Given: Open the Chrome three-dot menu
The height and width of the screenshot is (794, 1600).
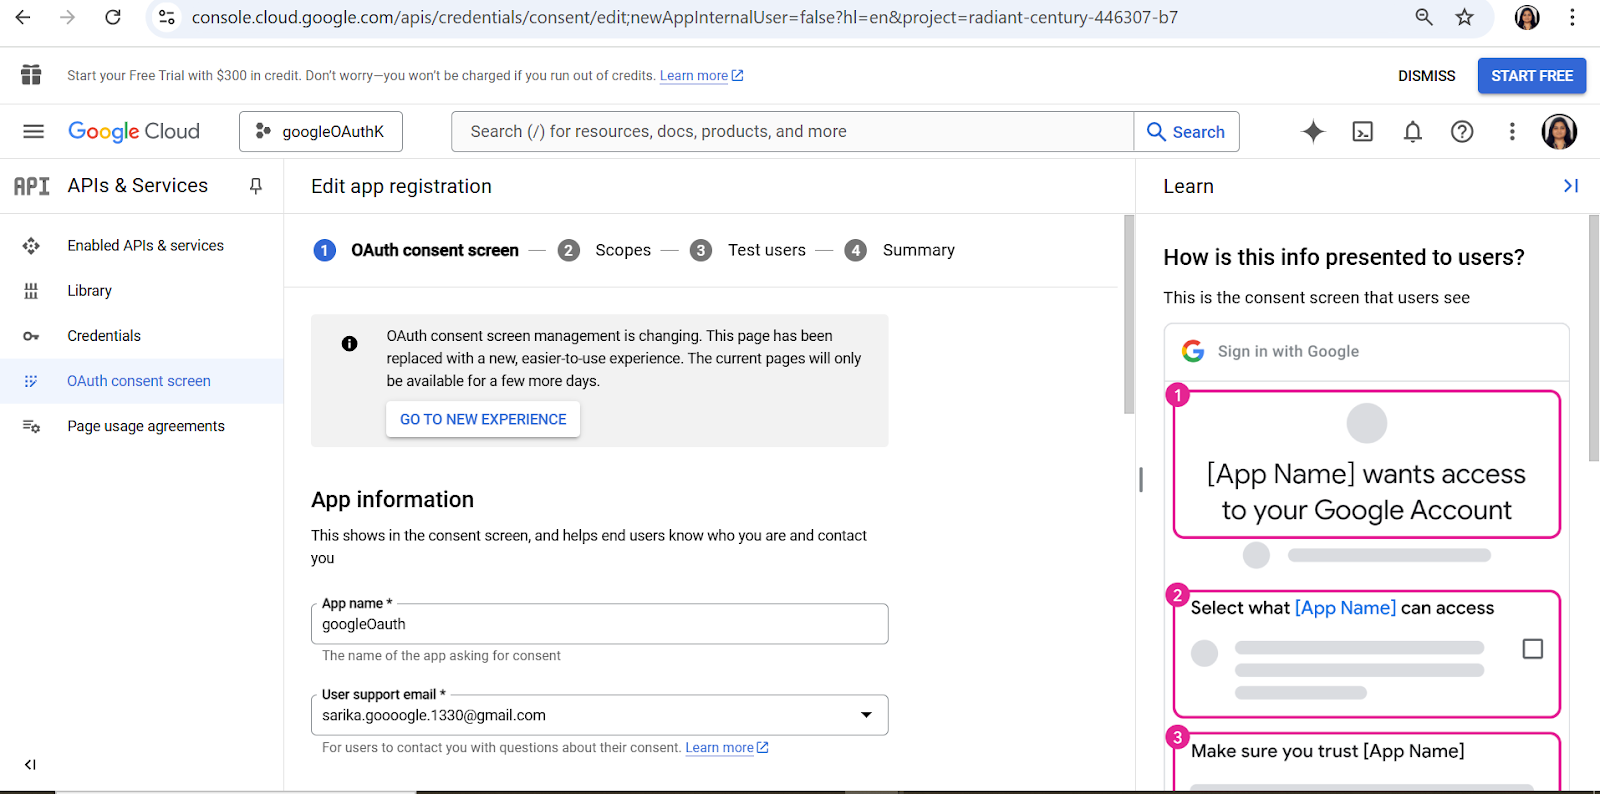Looking at the screenshot, I should tap(1572, 17).
